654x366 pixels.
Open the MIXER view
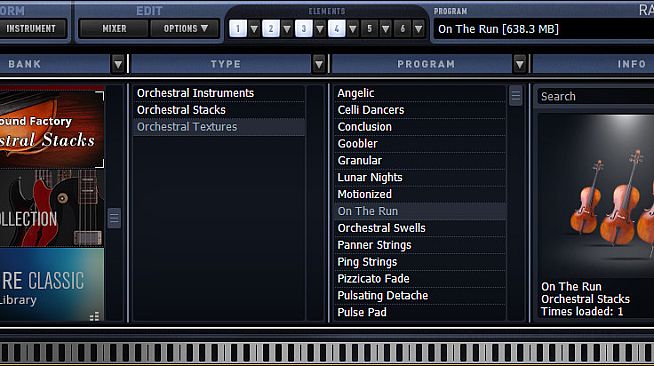114,29
